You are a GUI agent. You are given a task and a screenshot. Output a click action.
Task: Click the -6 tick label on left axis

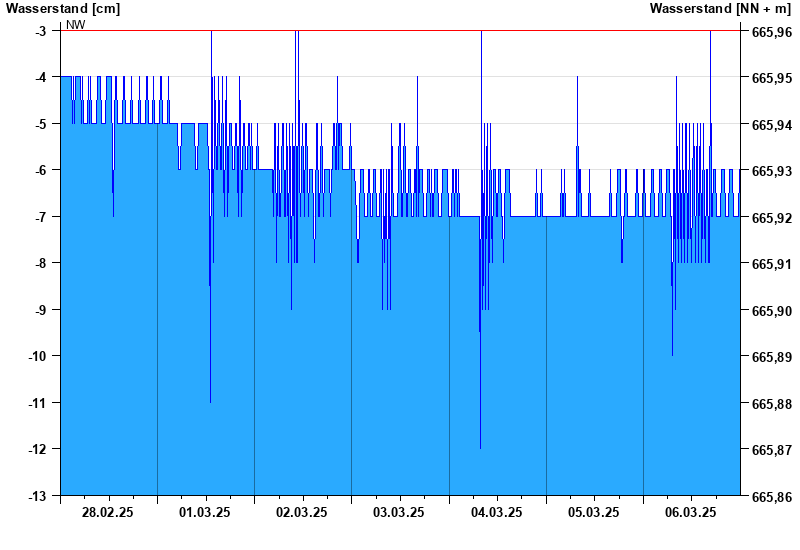40,170
